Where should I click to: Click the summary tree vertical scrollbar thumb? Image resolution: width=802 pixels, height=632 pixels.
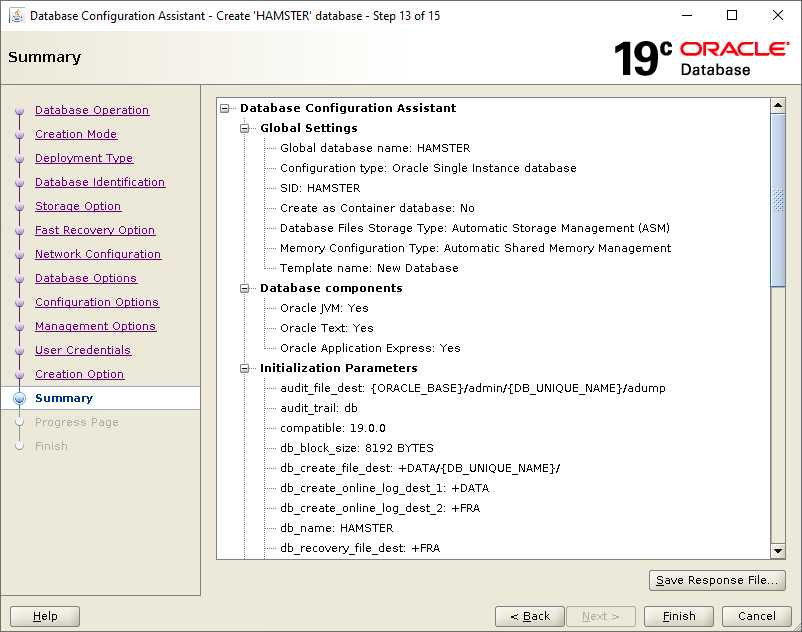click(x=778, y=200)
